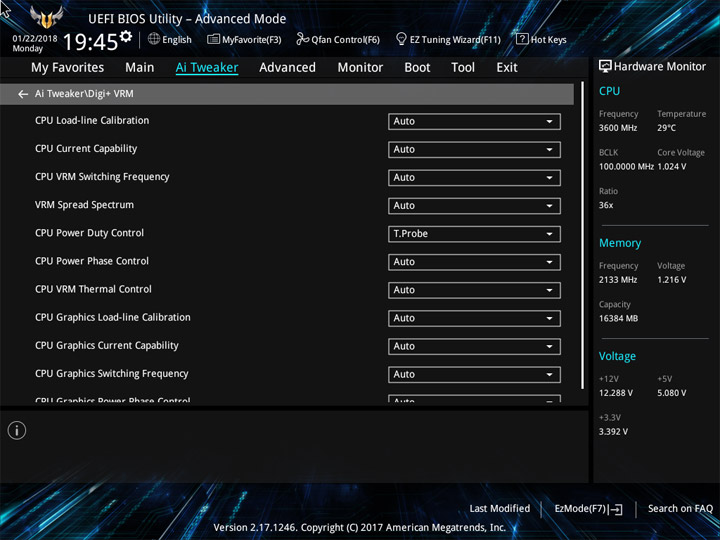Select CPU VRM Thermal Control label
Screen dimensions: 720x540
(x=93, y=289)
